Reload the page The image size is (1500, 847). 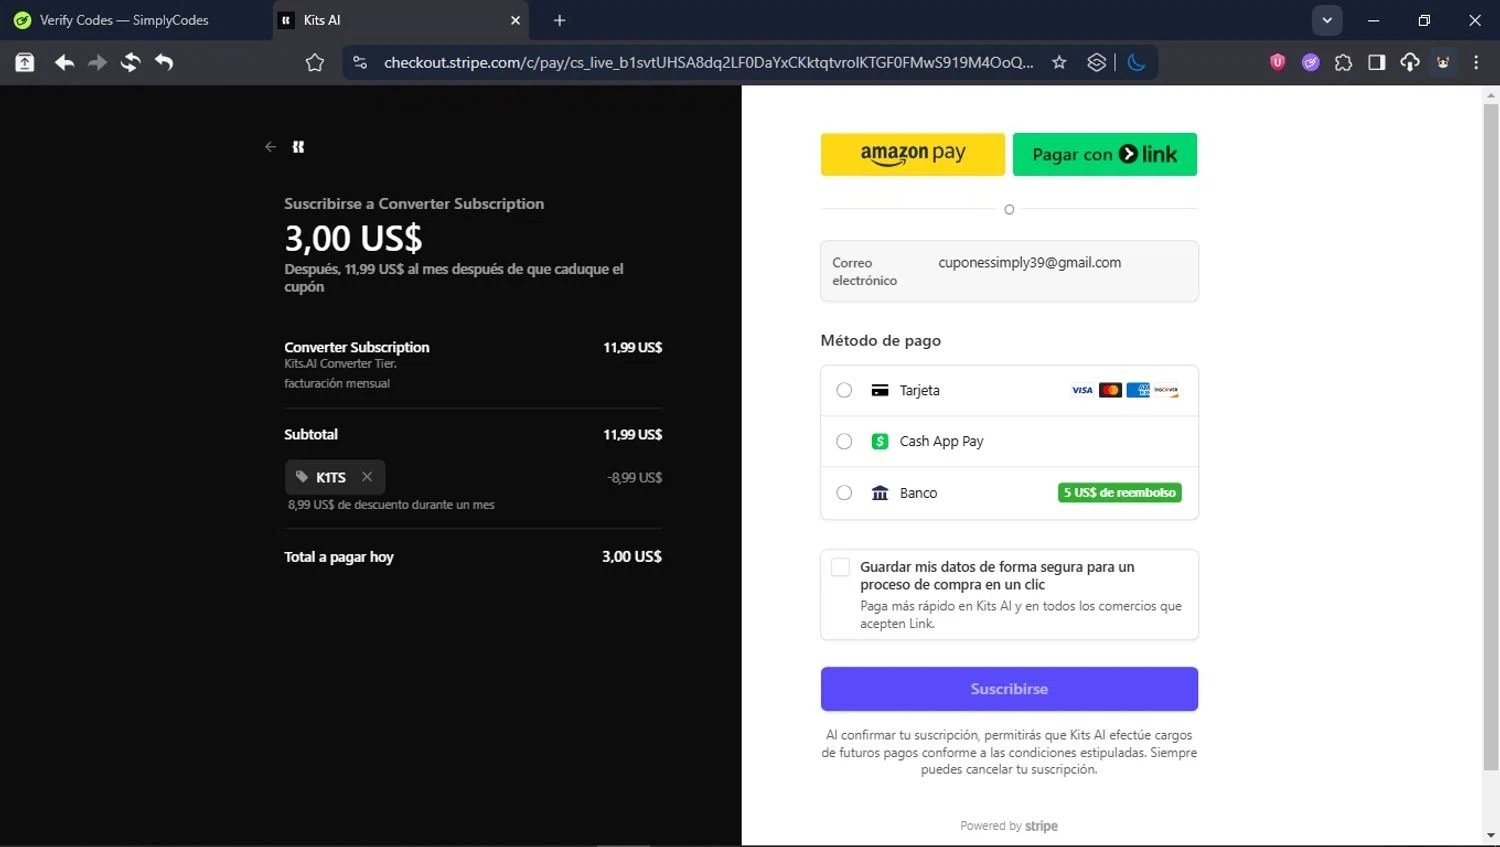point(130,62)
